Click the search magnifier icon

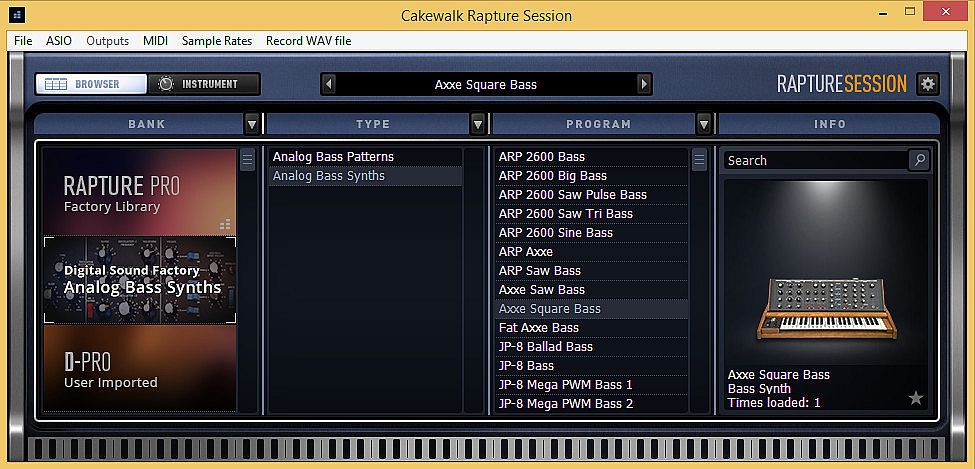[x=918, y=160]
